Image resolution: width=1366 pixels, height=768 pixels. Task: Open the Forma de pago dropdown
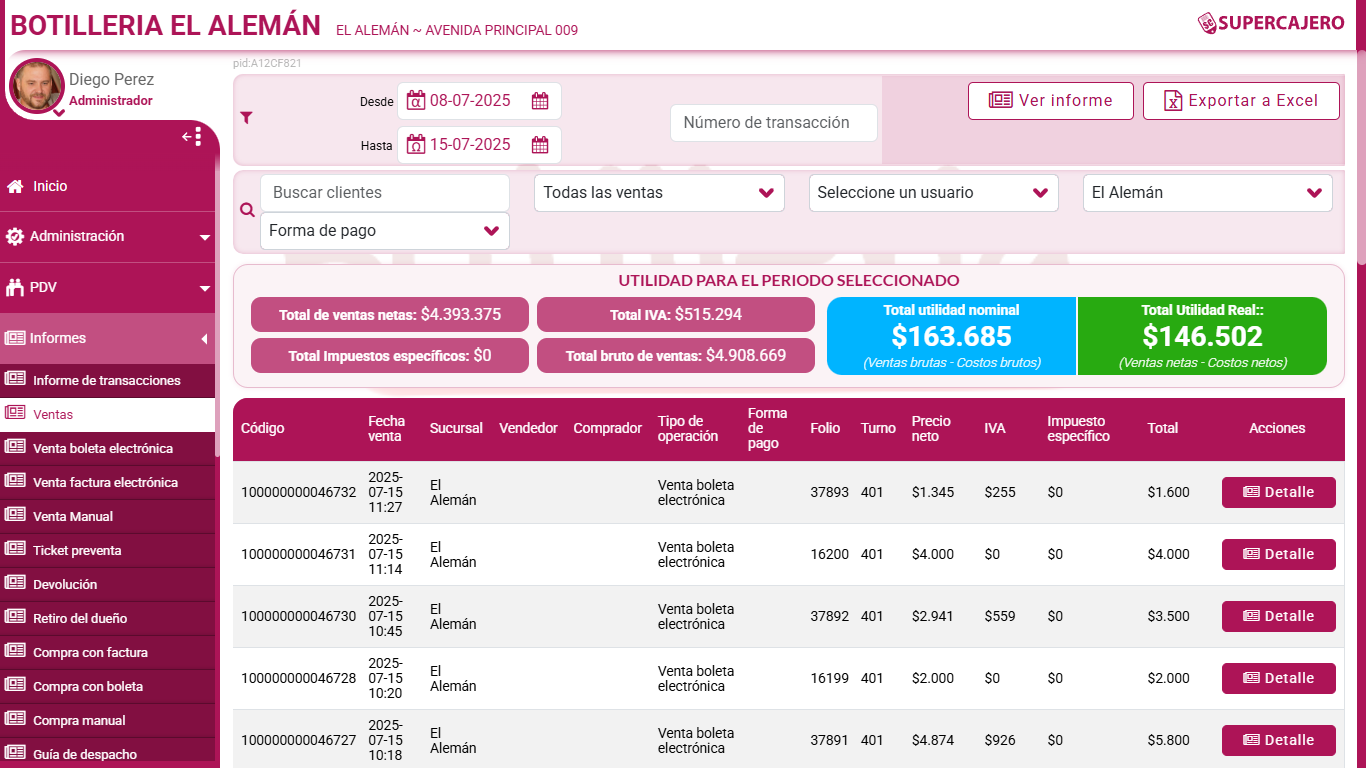[x=385, y=231]
